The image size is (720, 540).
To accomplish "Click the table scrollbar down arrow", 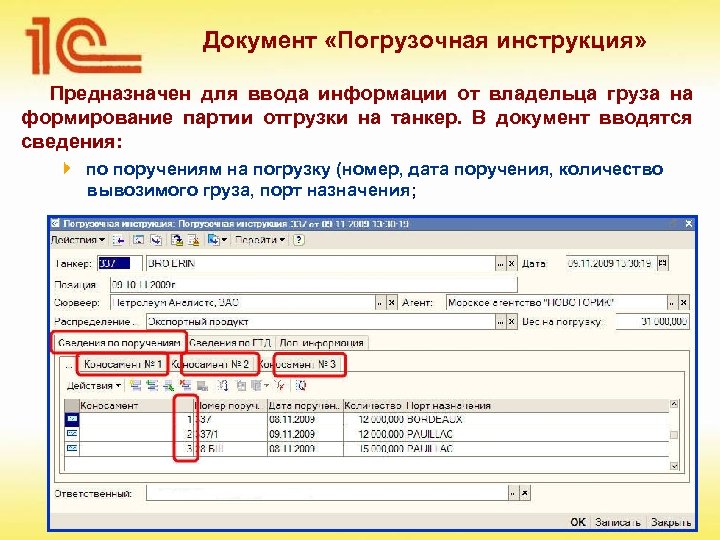I will tap(674, 466).
